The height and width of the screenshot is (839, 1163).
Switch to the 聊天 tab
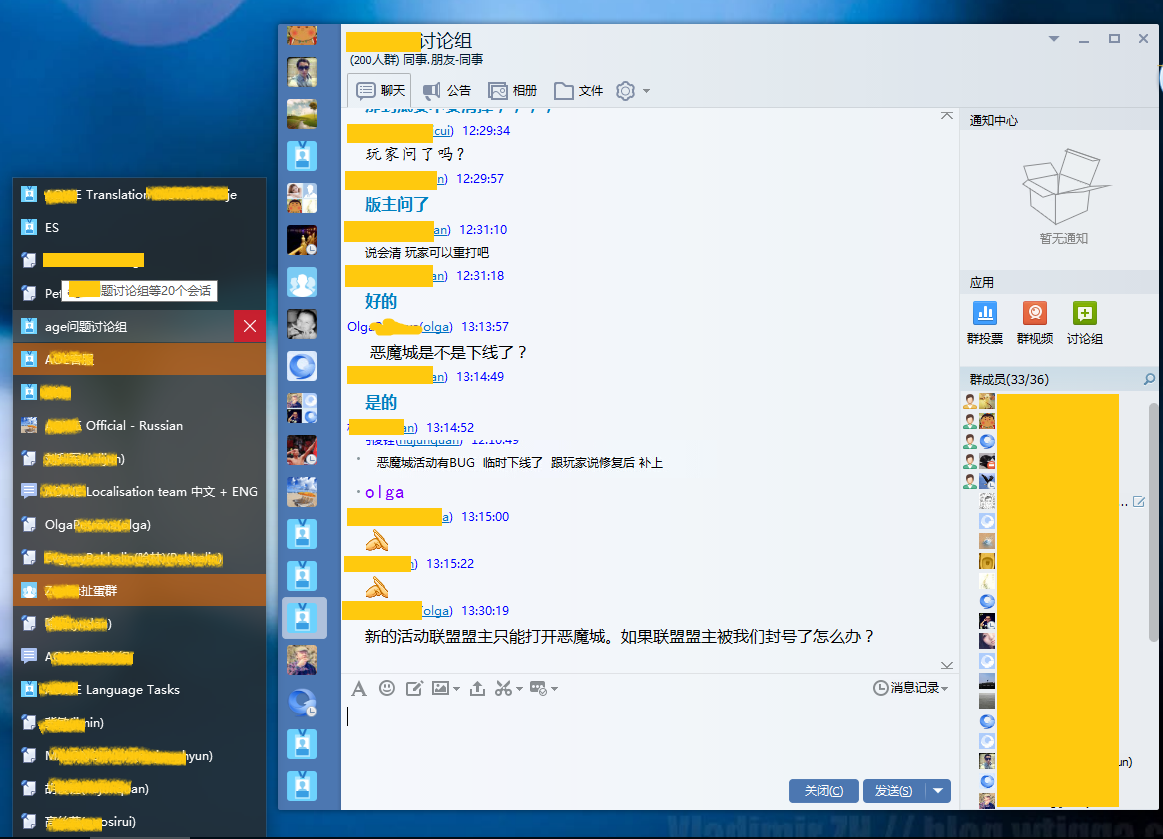pyautogui.click(x=380, y=91)
